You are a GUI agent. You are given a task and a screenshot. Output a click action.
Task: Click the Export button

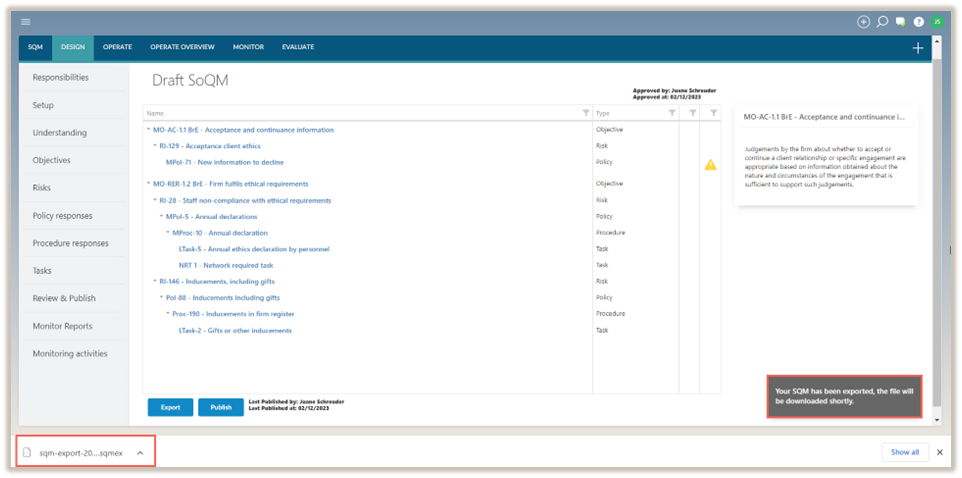pyautogui.click(x=170, y=407)
